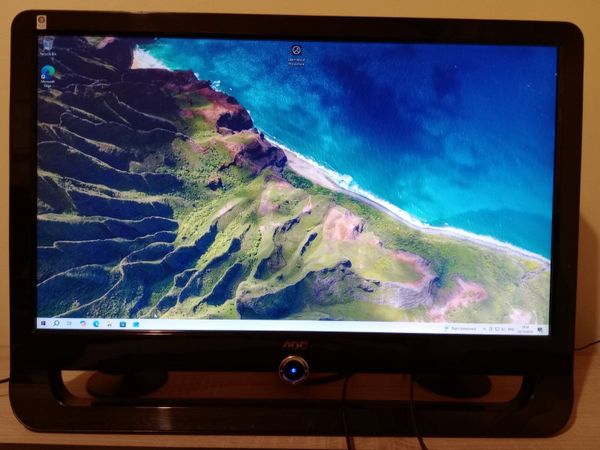Launch Microsoft Edge from the taskbar
Screen dimensions: 600x450
click(96, 323)
